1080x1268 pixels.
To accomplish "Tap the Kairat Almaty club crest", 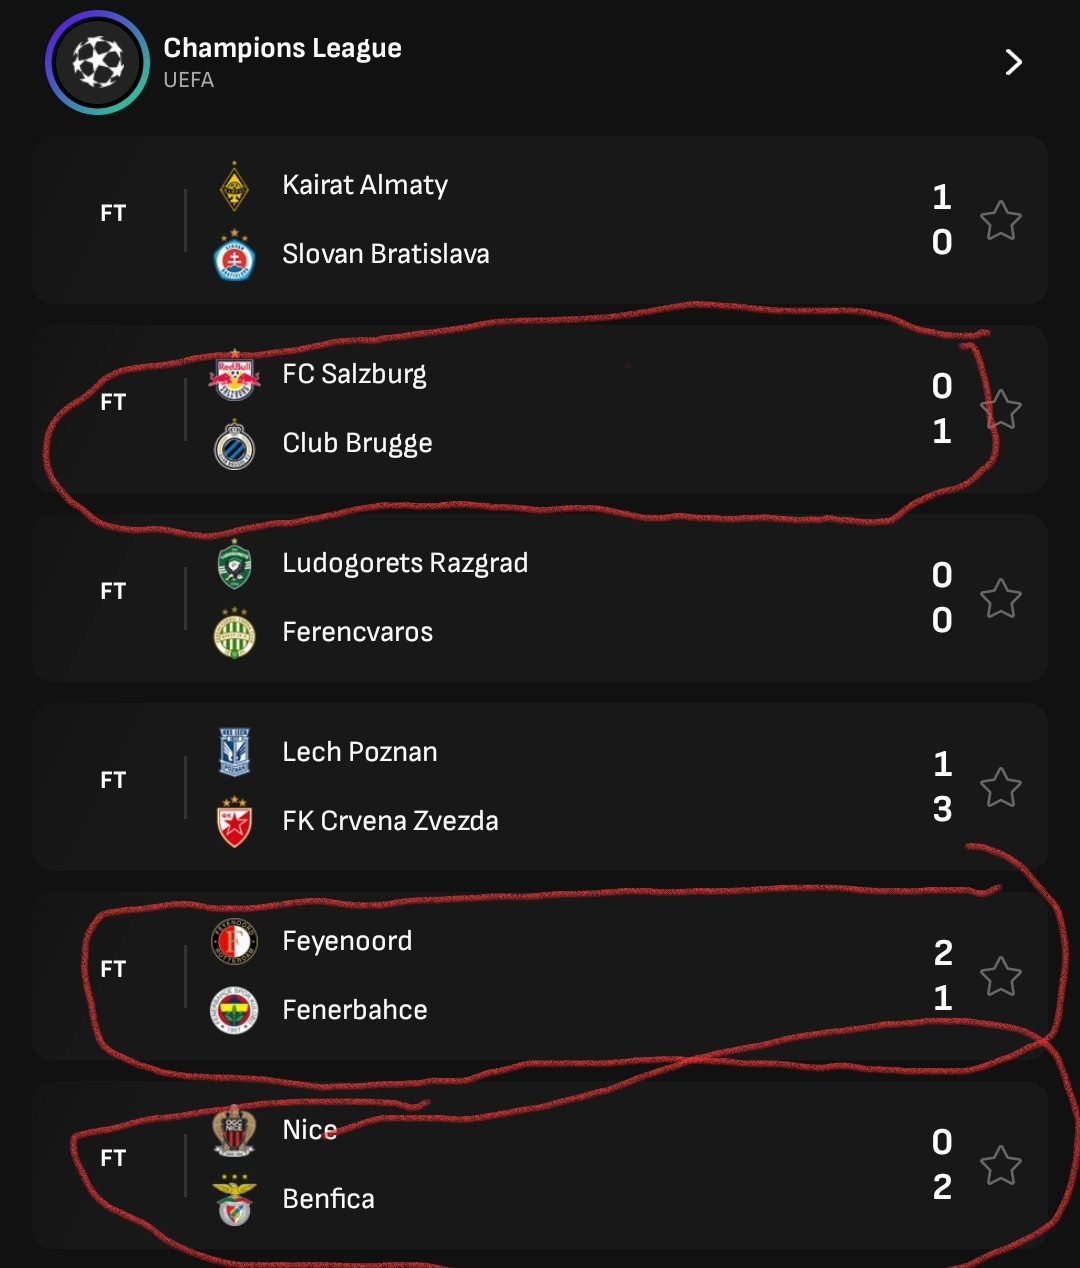I will click(x=234, y=186).
